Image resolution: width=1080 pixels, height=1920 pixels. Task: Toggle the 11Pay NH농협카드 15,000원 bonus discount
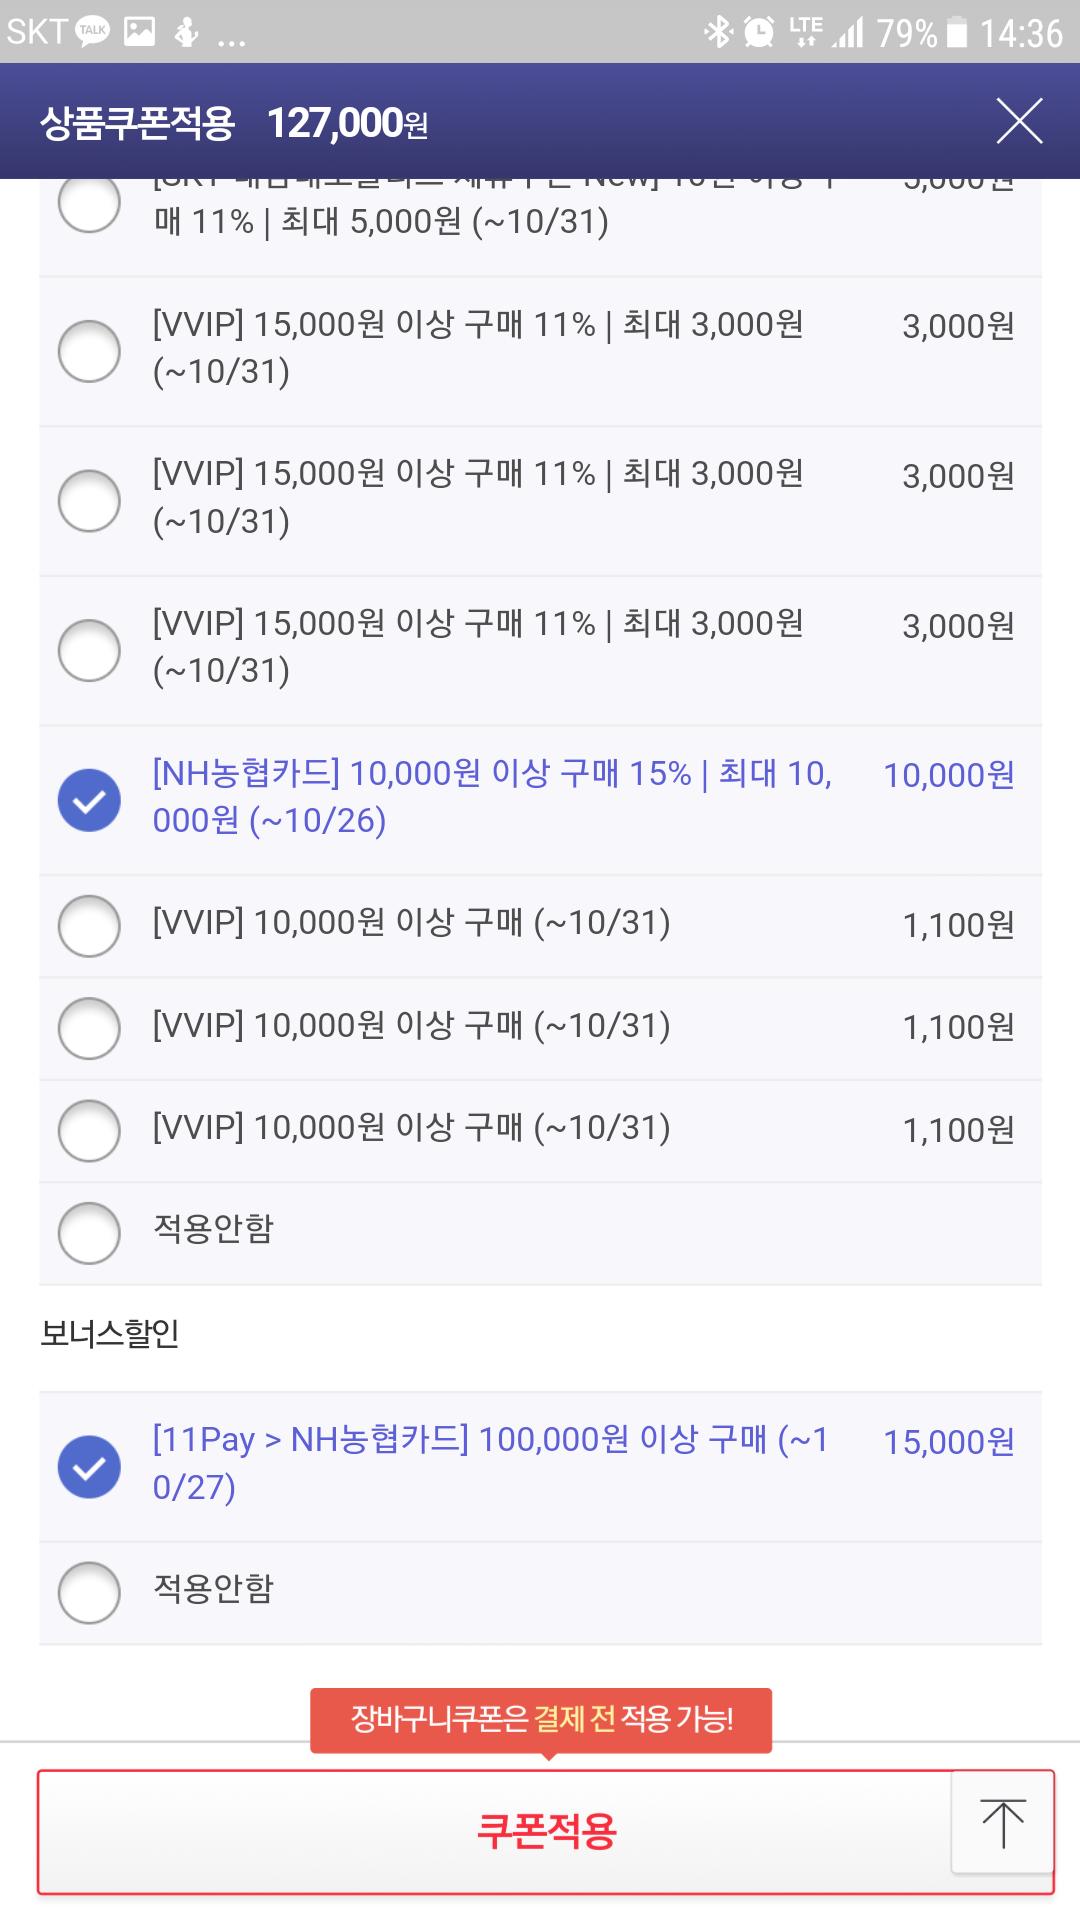(x=540, y=1467)
